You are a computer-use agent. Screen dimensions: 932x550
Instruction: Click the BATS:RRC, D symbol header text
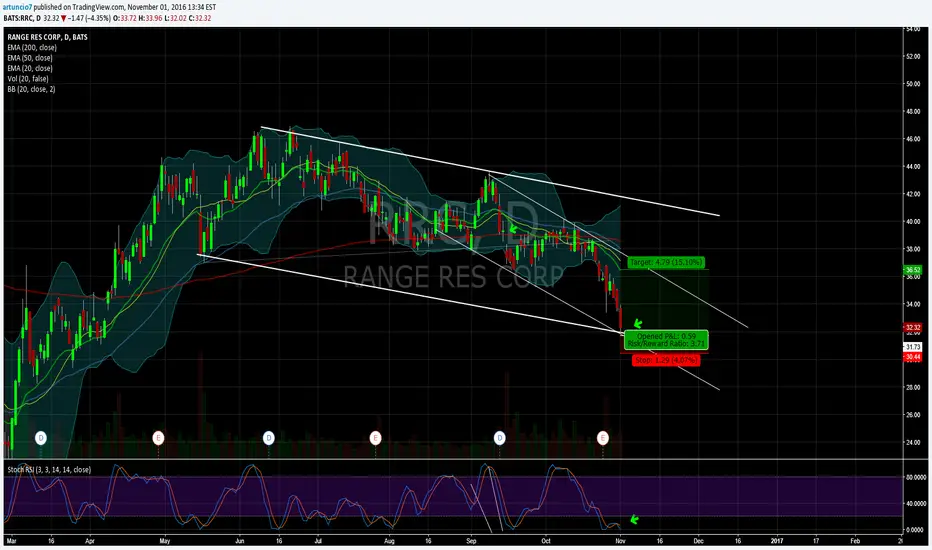tap(22, 18)
